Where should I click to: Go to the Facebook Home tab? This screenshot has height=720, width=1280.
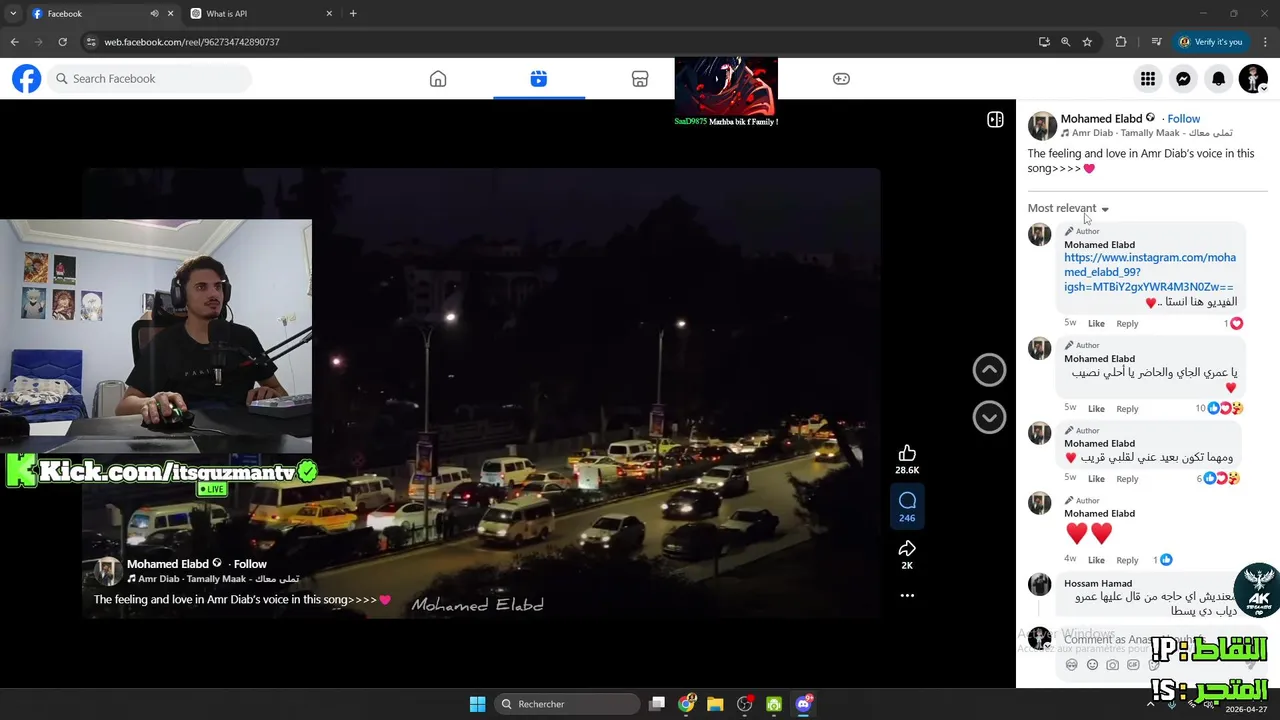[438, 79]
